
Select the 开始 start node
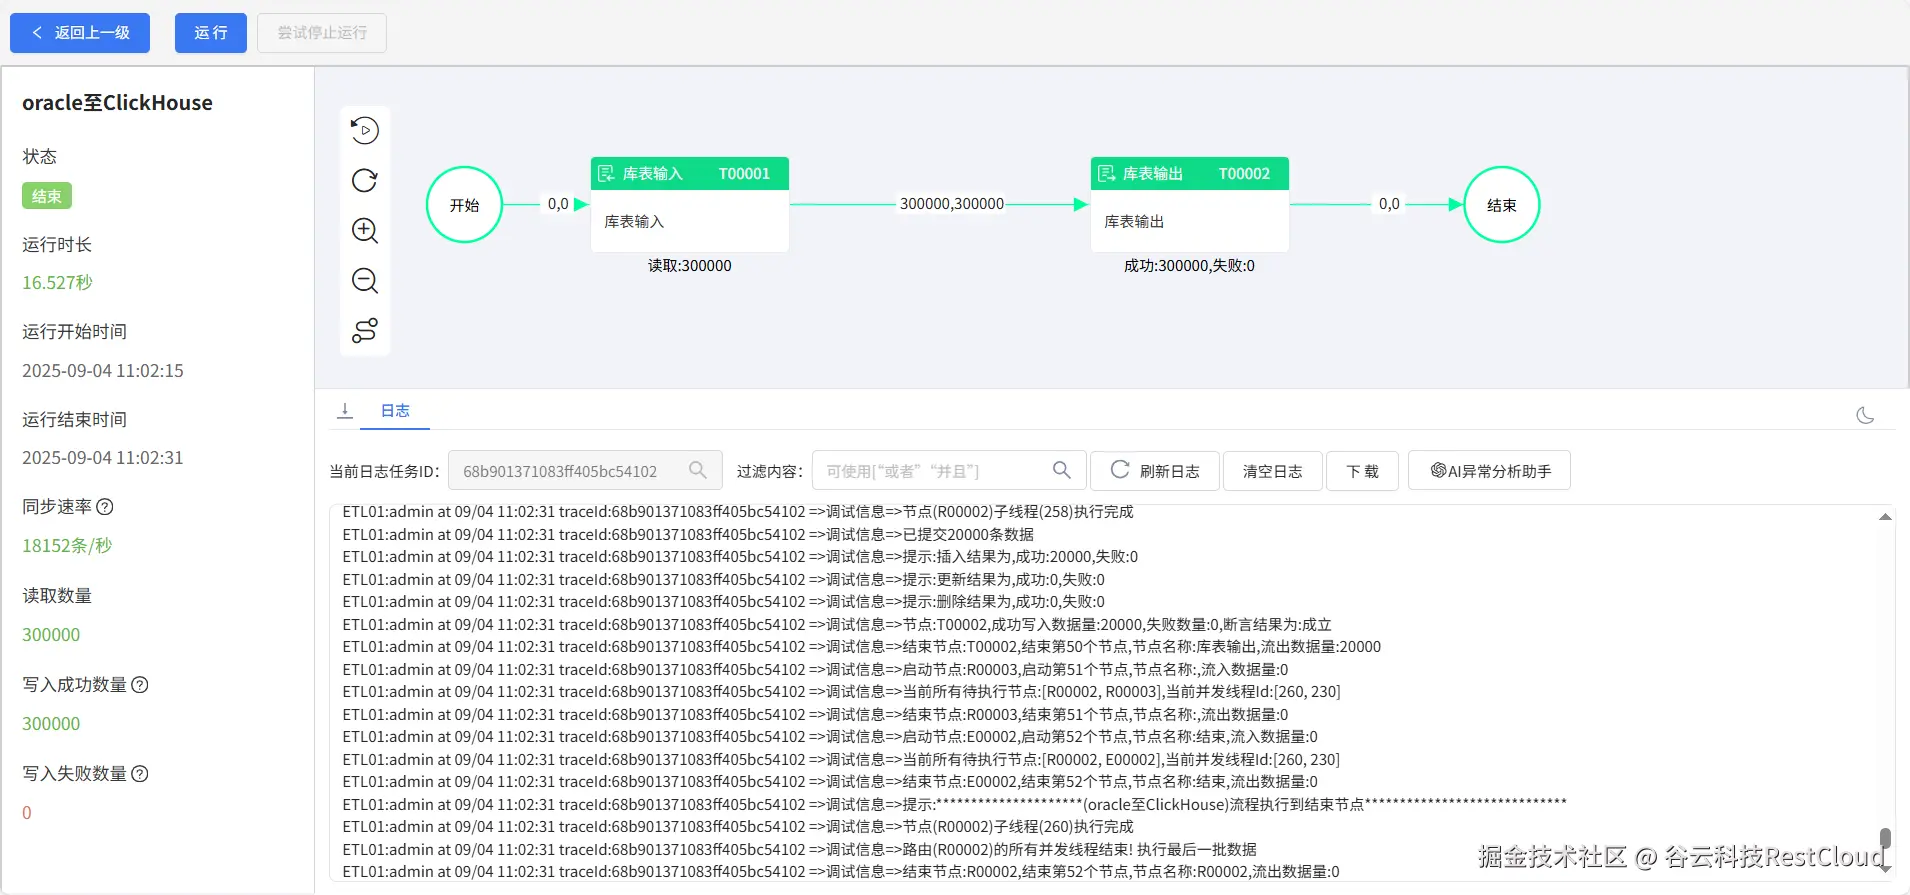tap(464, 205)
